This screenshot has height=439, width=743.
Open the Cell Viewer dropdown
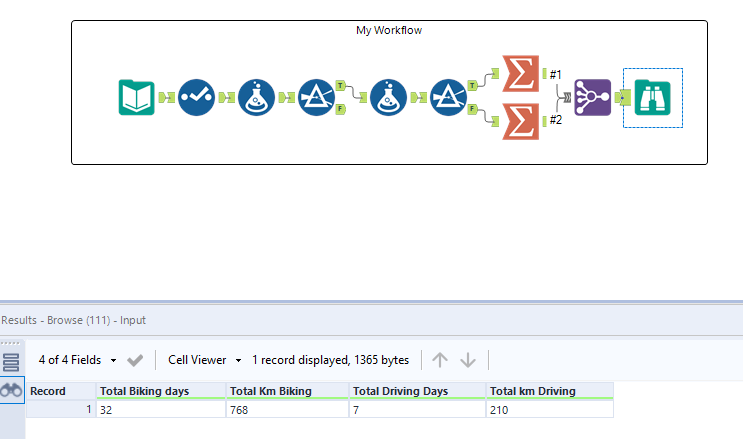205,360
